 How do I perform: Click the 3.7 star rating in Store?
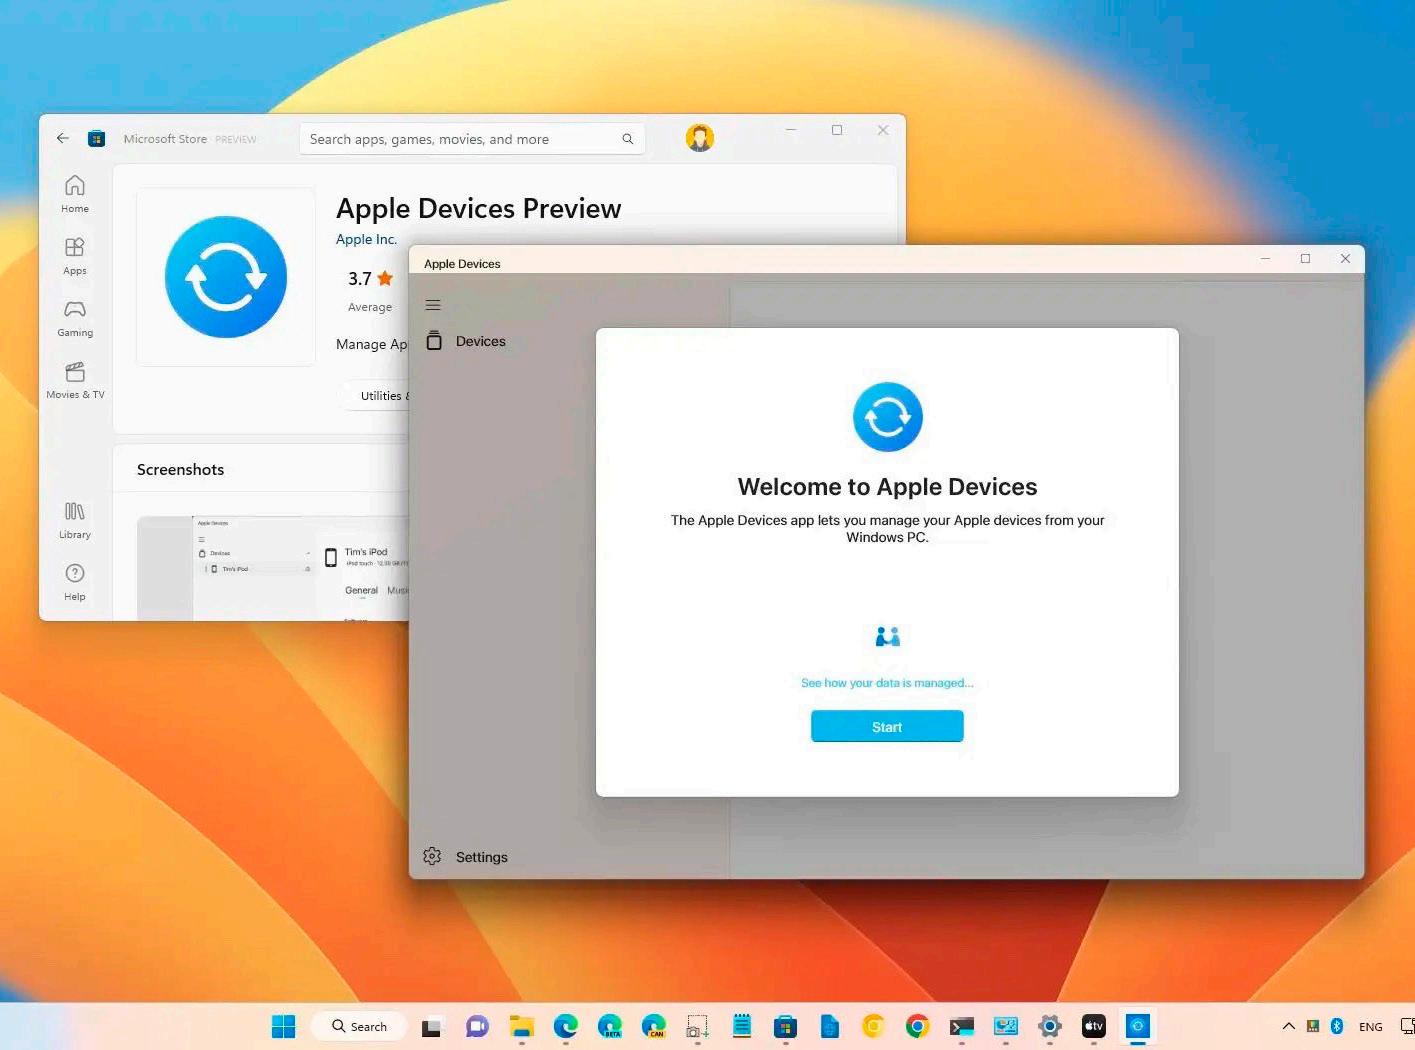pos(370,279)
